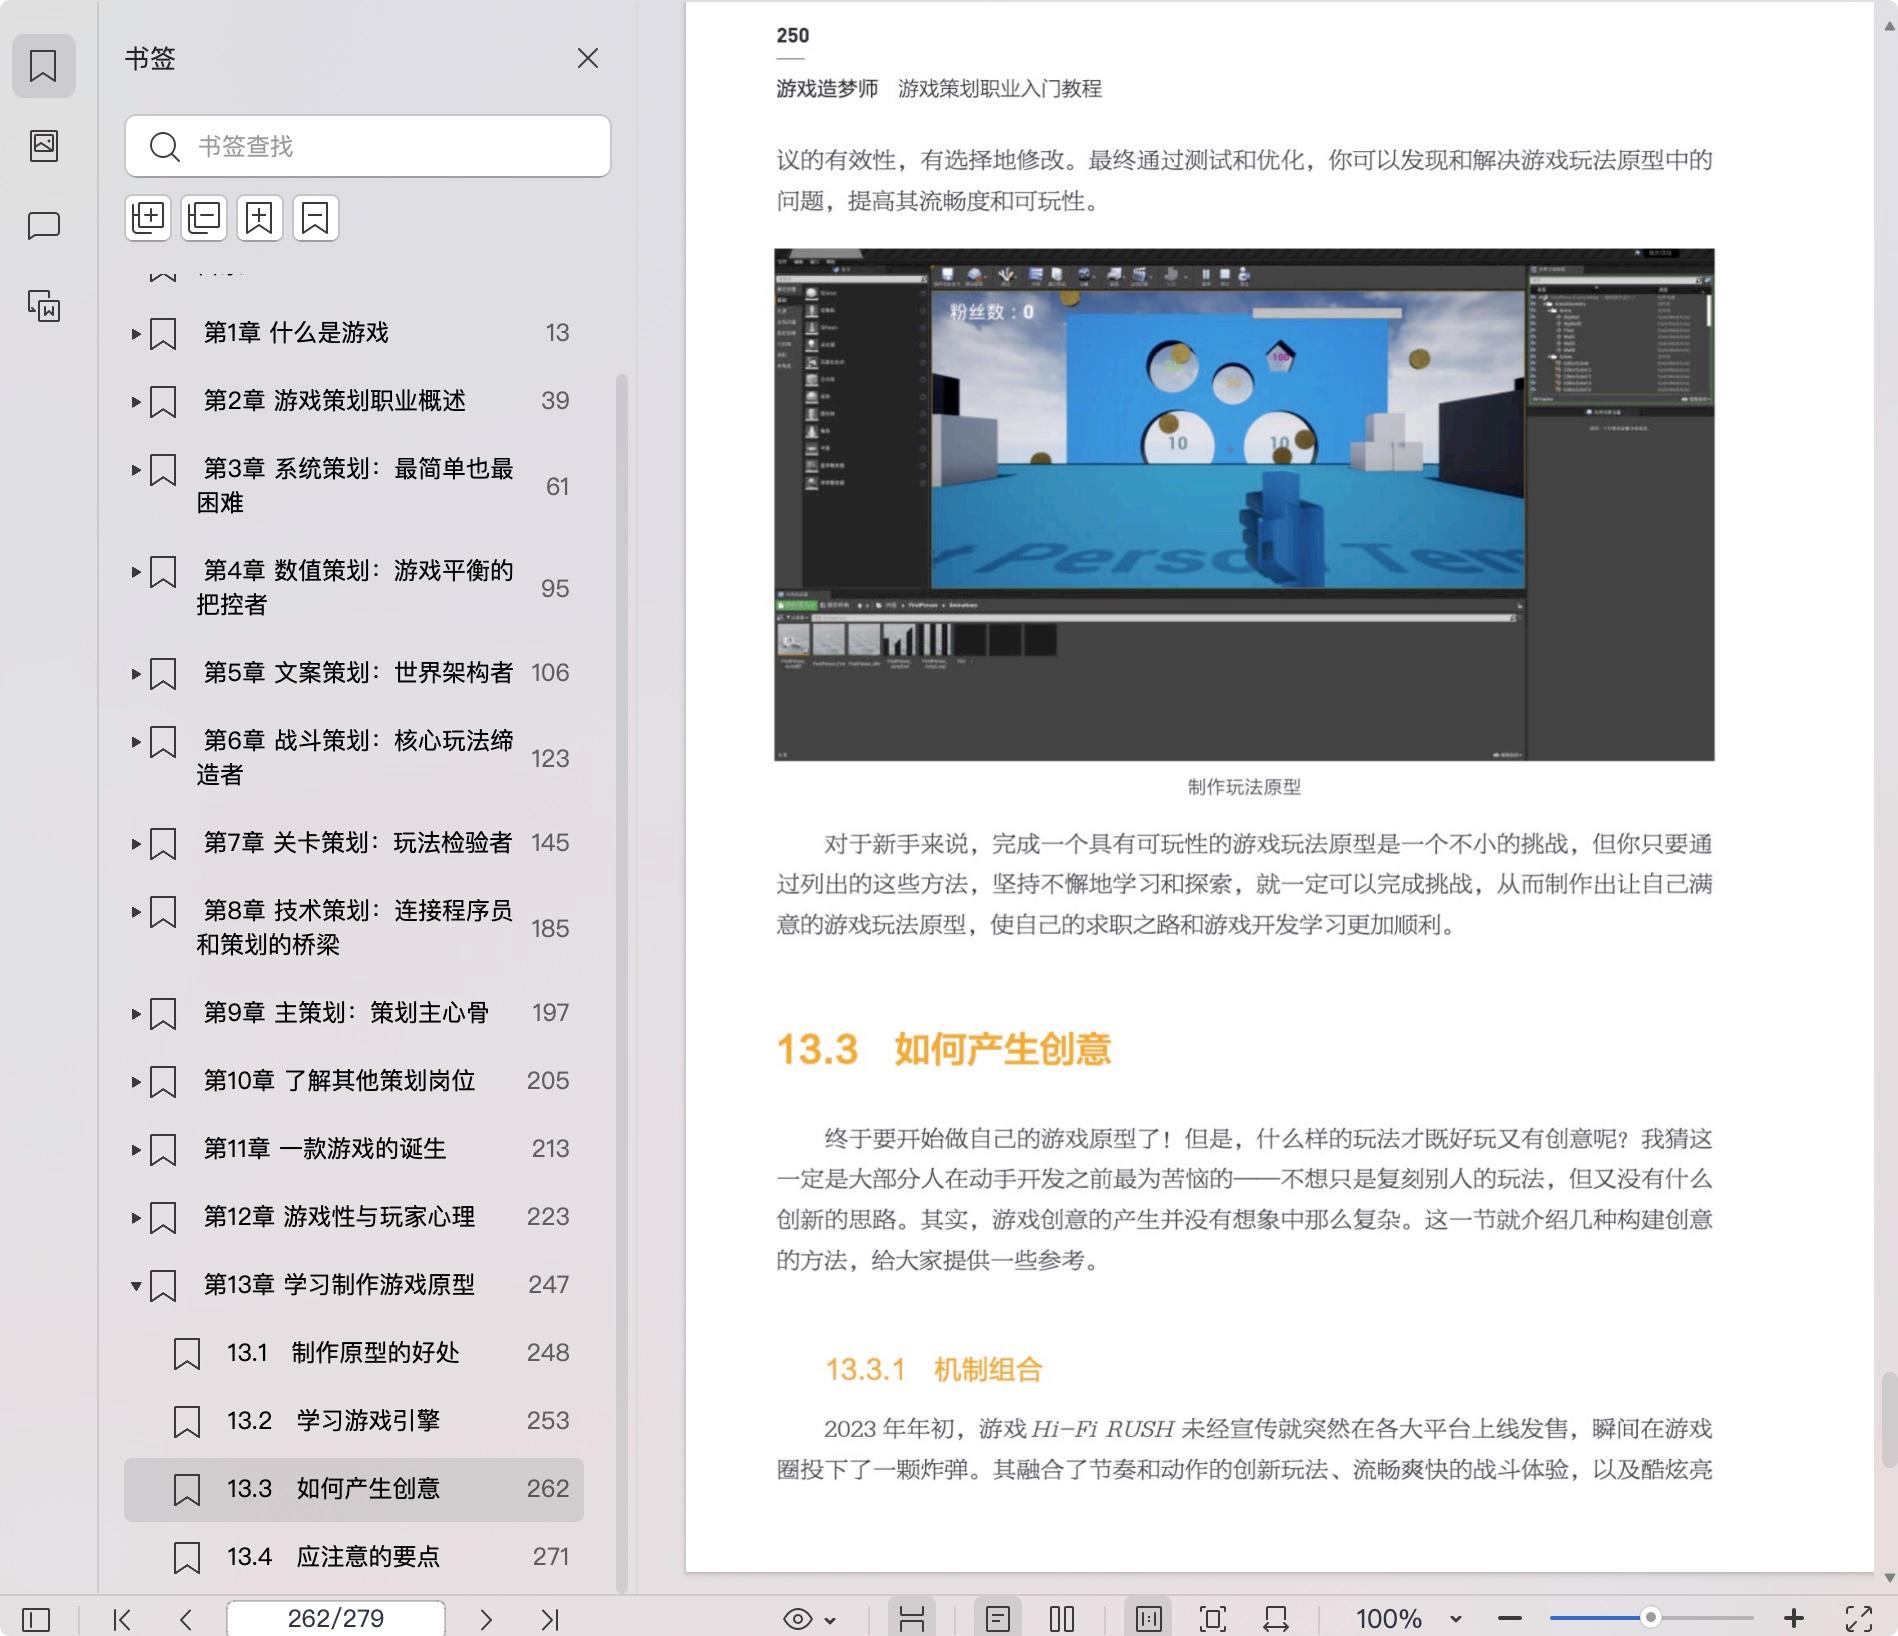Go to 第9章 主策划：策划主心骨
Image resolution: width=1898 pixels, height=1636 pixels.
click(x=346, y=1013)
